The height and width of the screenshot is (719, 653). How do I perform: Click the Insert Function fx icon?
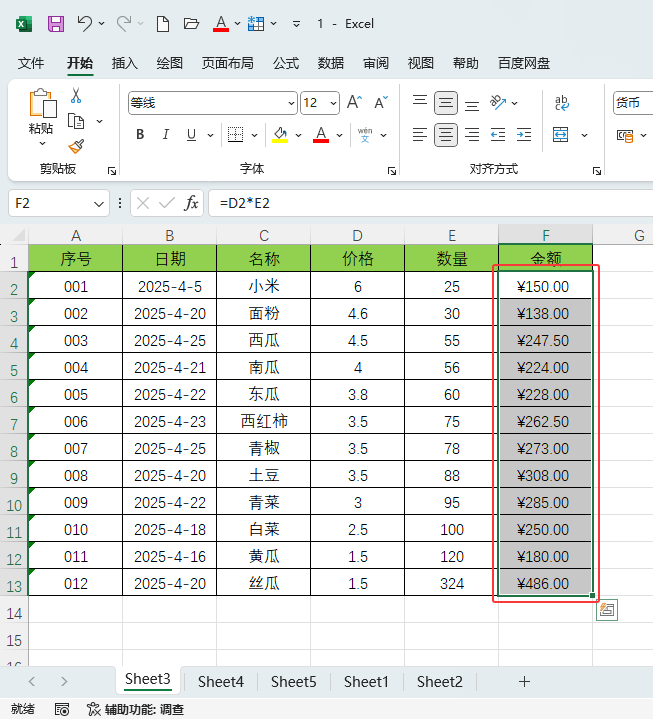pos(191,203)
